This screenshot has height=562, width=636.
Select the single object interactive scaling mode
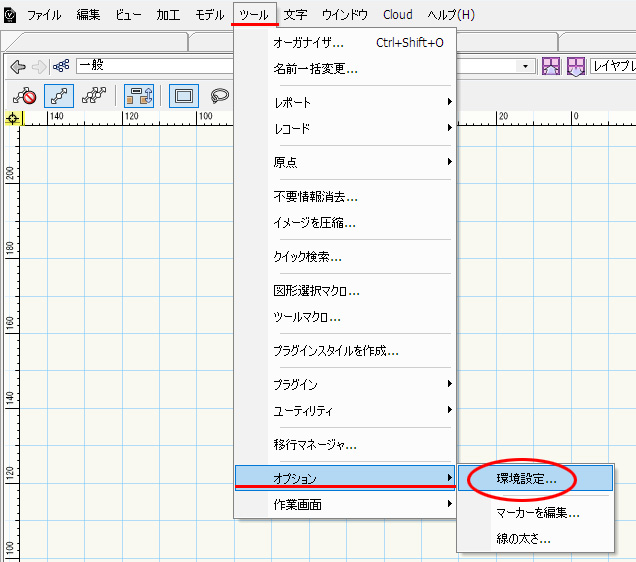tap(58, 97)
